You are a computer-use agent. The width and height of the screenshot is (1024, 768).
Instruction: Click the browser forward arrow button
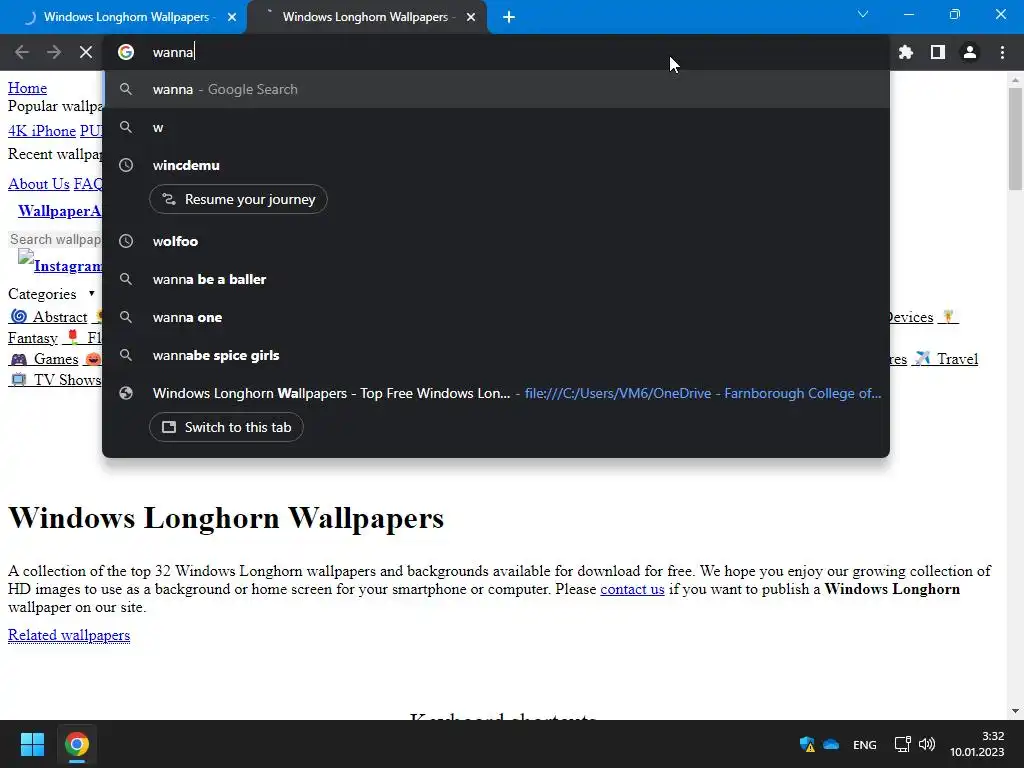(54, 52)
